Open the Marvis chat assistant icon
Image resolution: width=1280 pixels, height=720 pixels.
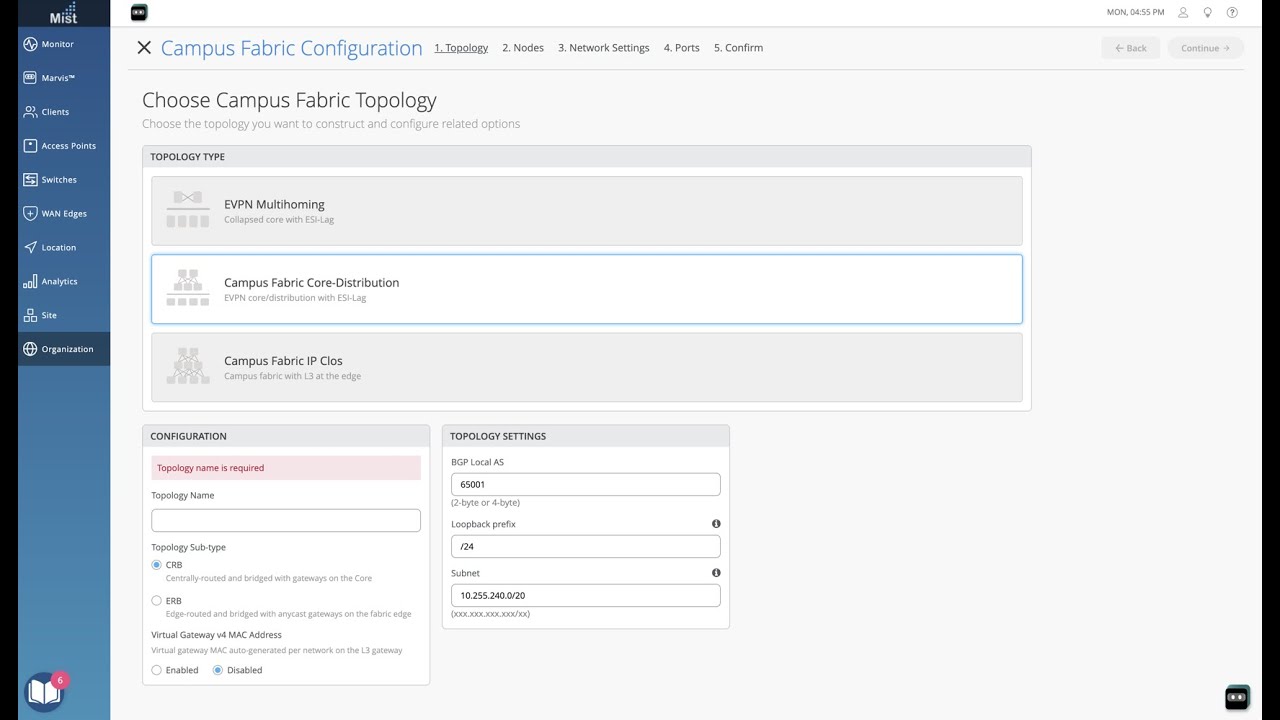pos(1237,697)
